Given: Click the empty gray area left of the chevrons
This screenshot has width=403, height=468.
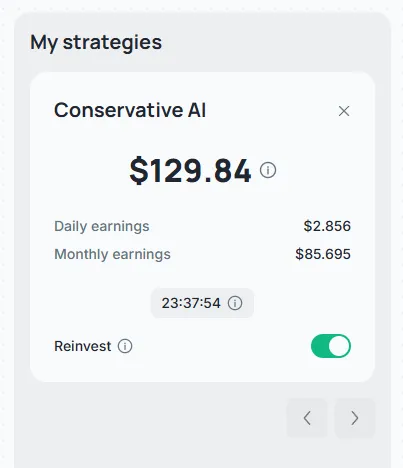Looking at the screenshot, I should [x=150, y=418].
